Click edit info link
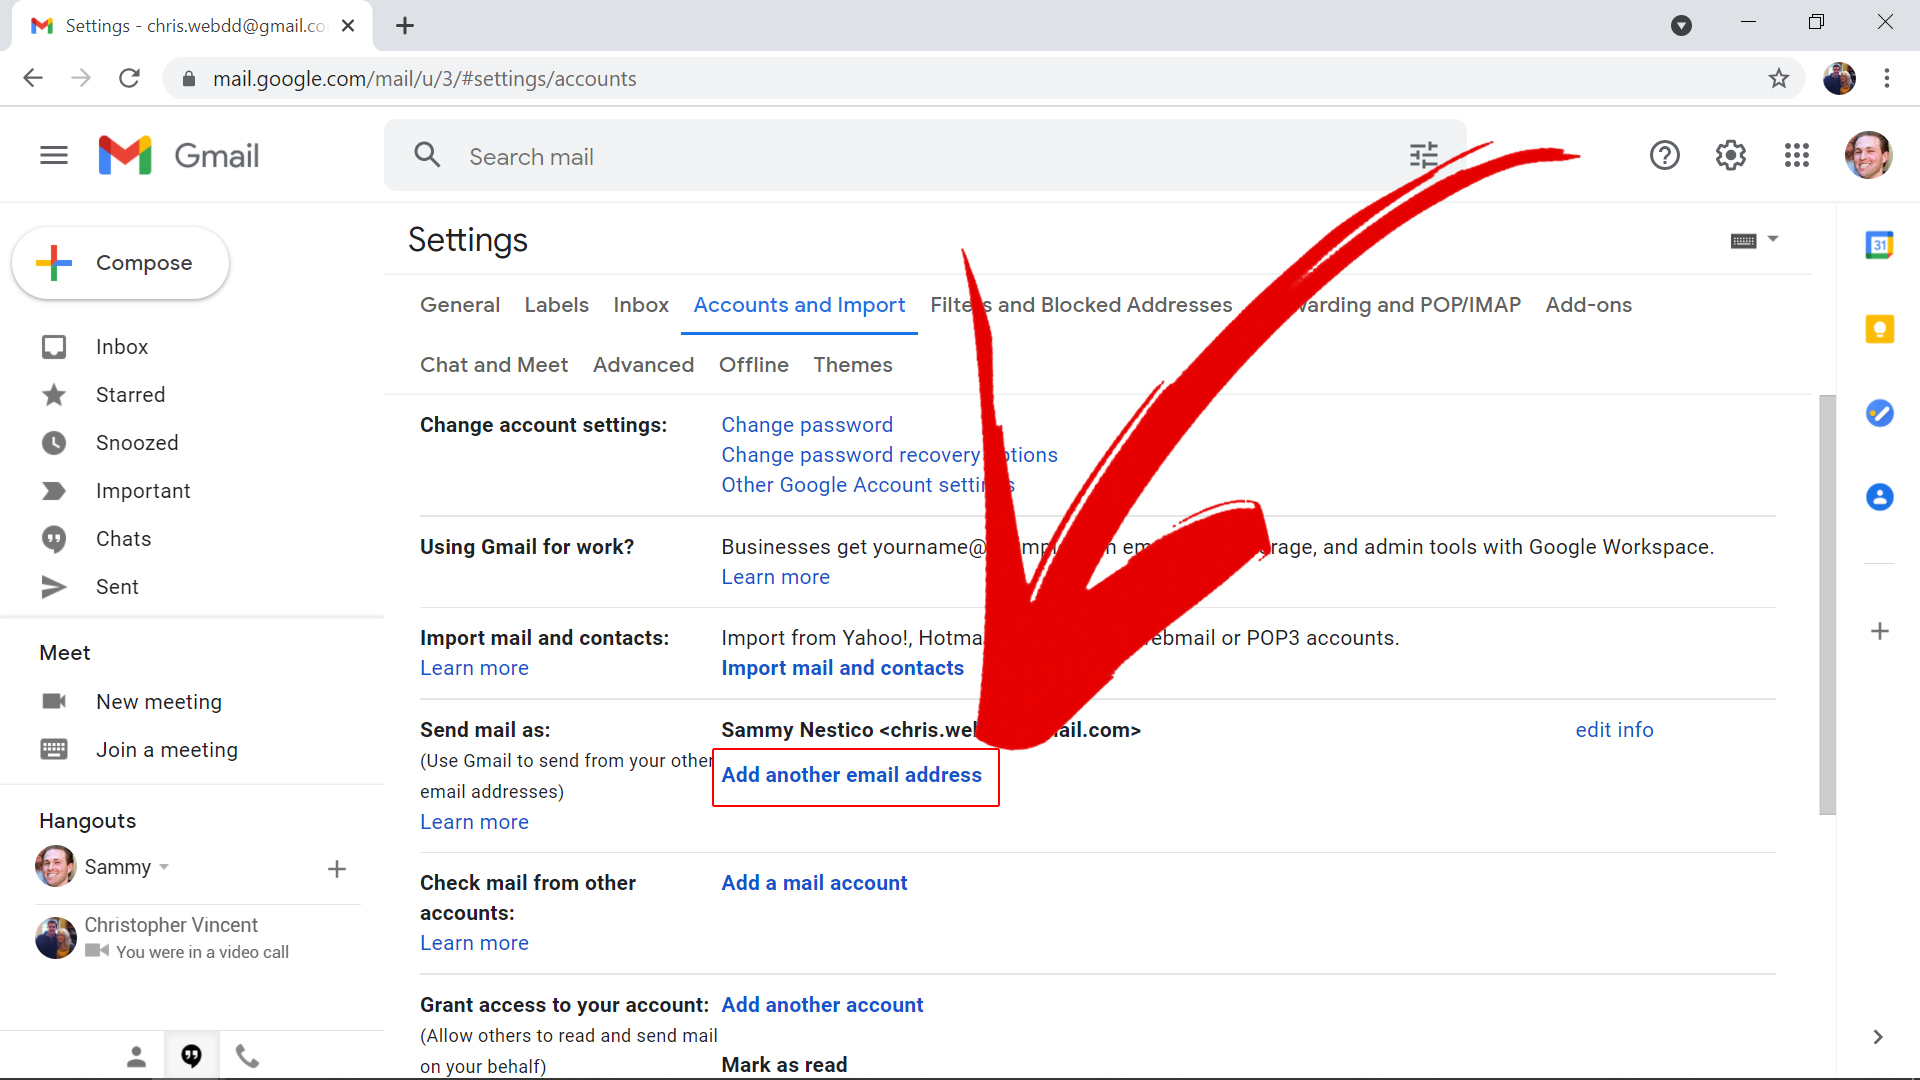The image size is (1920, 1080). click(1614, 730)
